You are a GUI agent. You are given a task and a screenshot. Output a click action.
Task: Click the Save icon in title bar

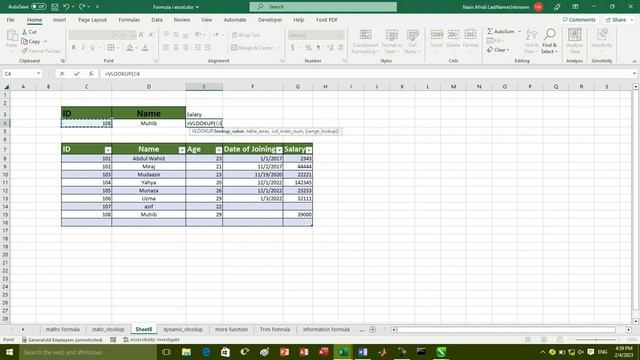[55, 7]
